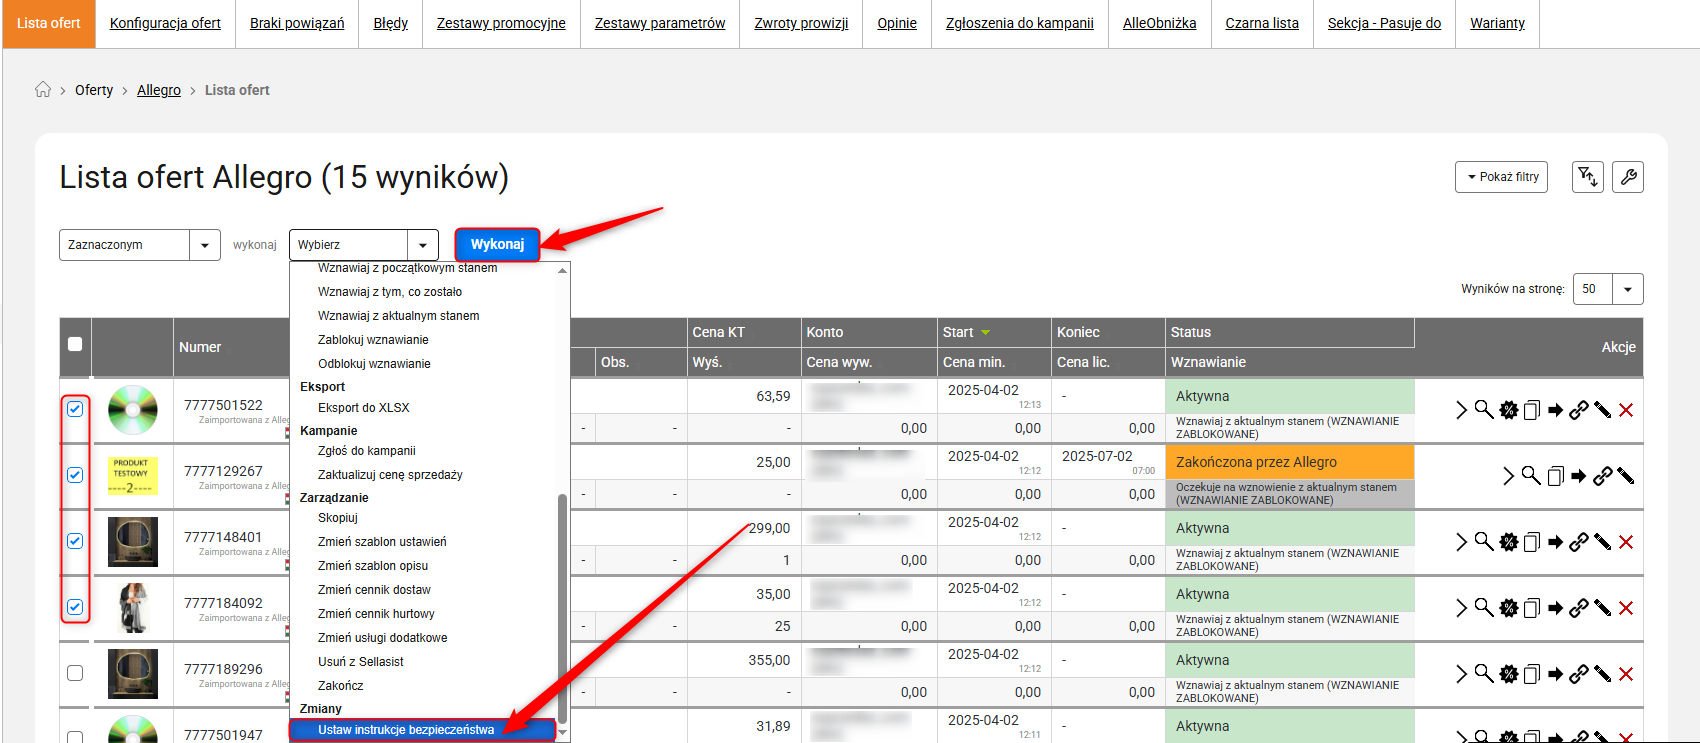Viewport: 1700px width, 743px height.
Task: Click chain link icon for offer 7777184092
Action: (x=1579, y=608)
